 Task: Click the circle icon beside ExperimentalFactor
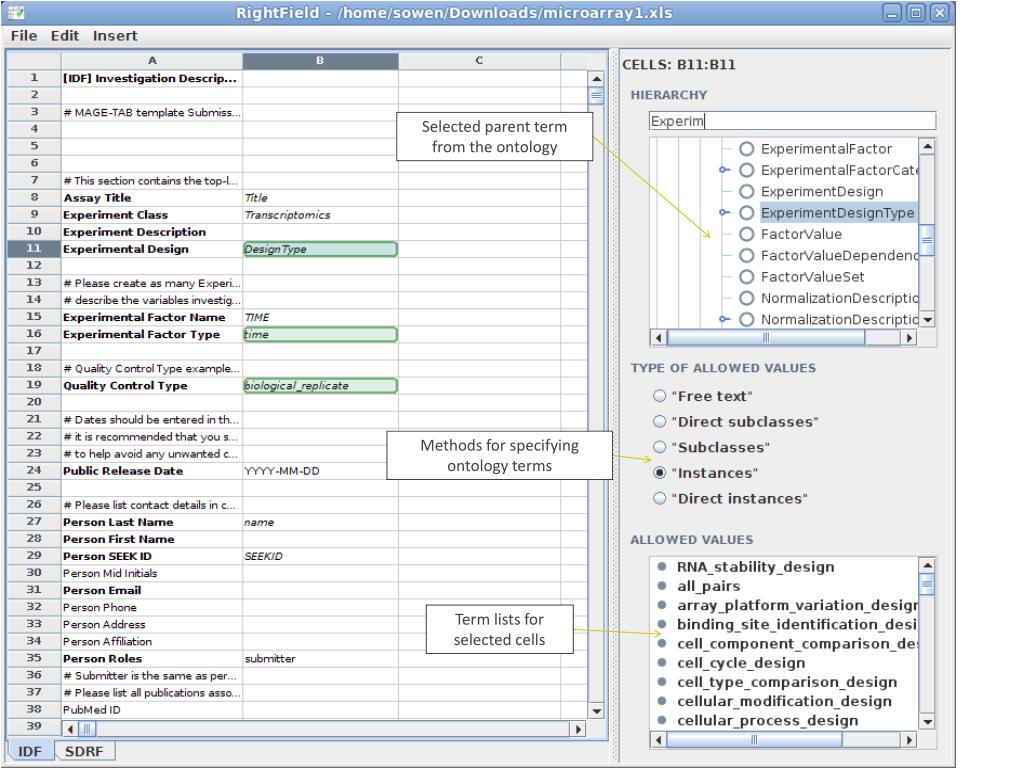(x=746, y=149)
